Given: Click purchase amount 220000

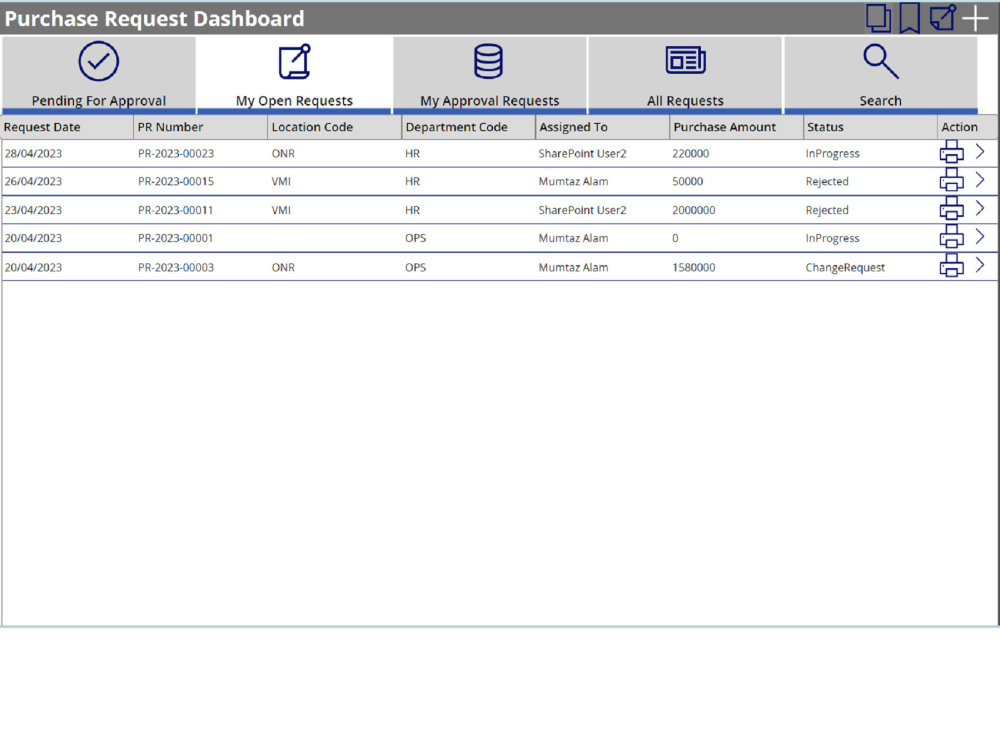Looking at the screenshot, I should [x=691, y=154].
